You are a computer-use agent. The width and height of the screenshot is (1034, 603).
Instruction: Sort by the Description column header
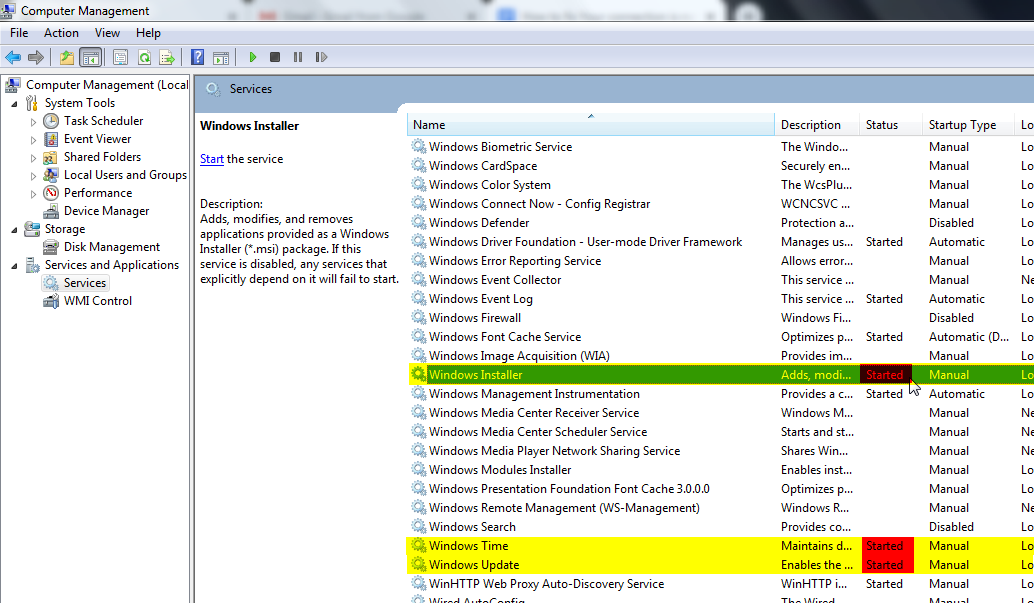coord(816,125)
